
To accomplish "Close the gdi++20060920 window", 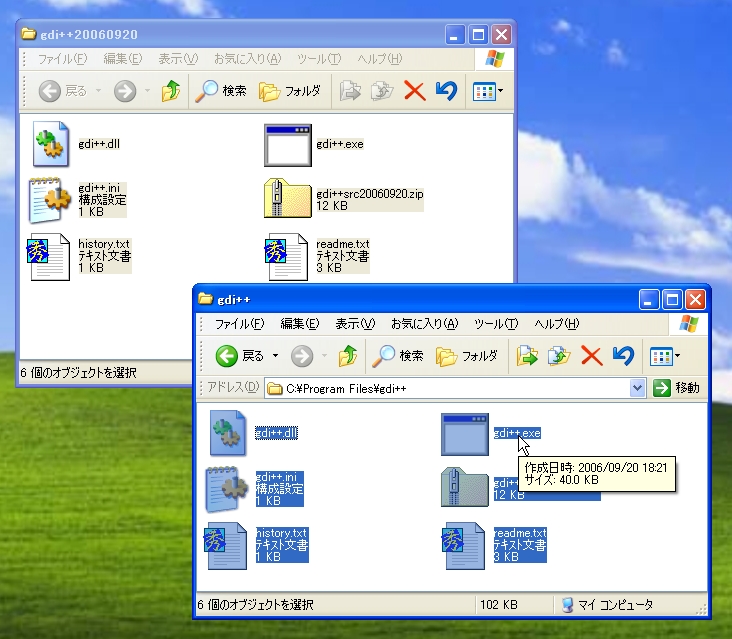I will (x=501, y=35).
